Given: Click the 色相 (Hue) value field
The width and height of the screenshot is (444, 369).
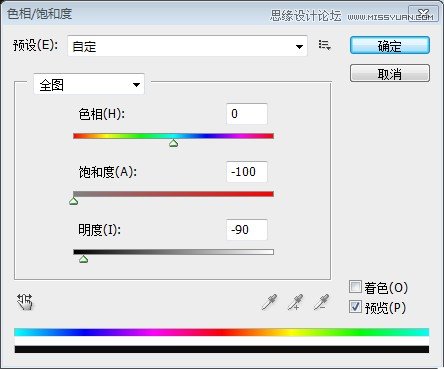Looking at the screenshot, I should pyautogui.click(x=247, y=114).
